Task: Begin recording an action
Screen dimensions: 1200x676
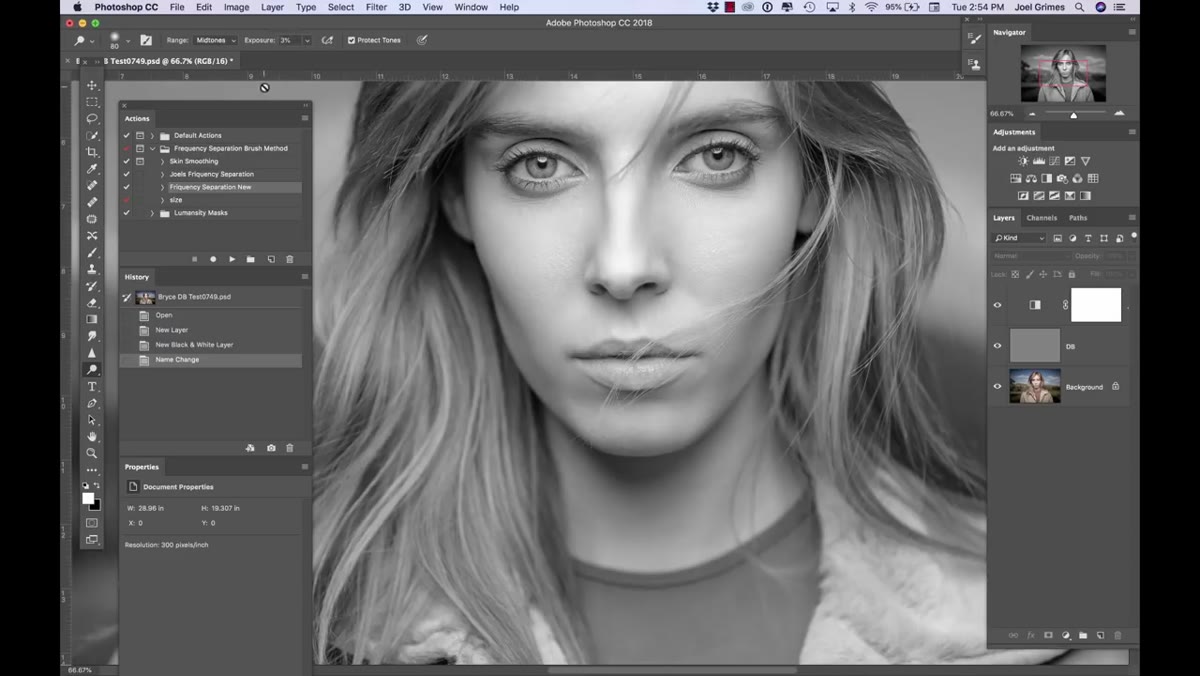Action: tap(213, 259)
